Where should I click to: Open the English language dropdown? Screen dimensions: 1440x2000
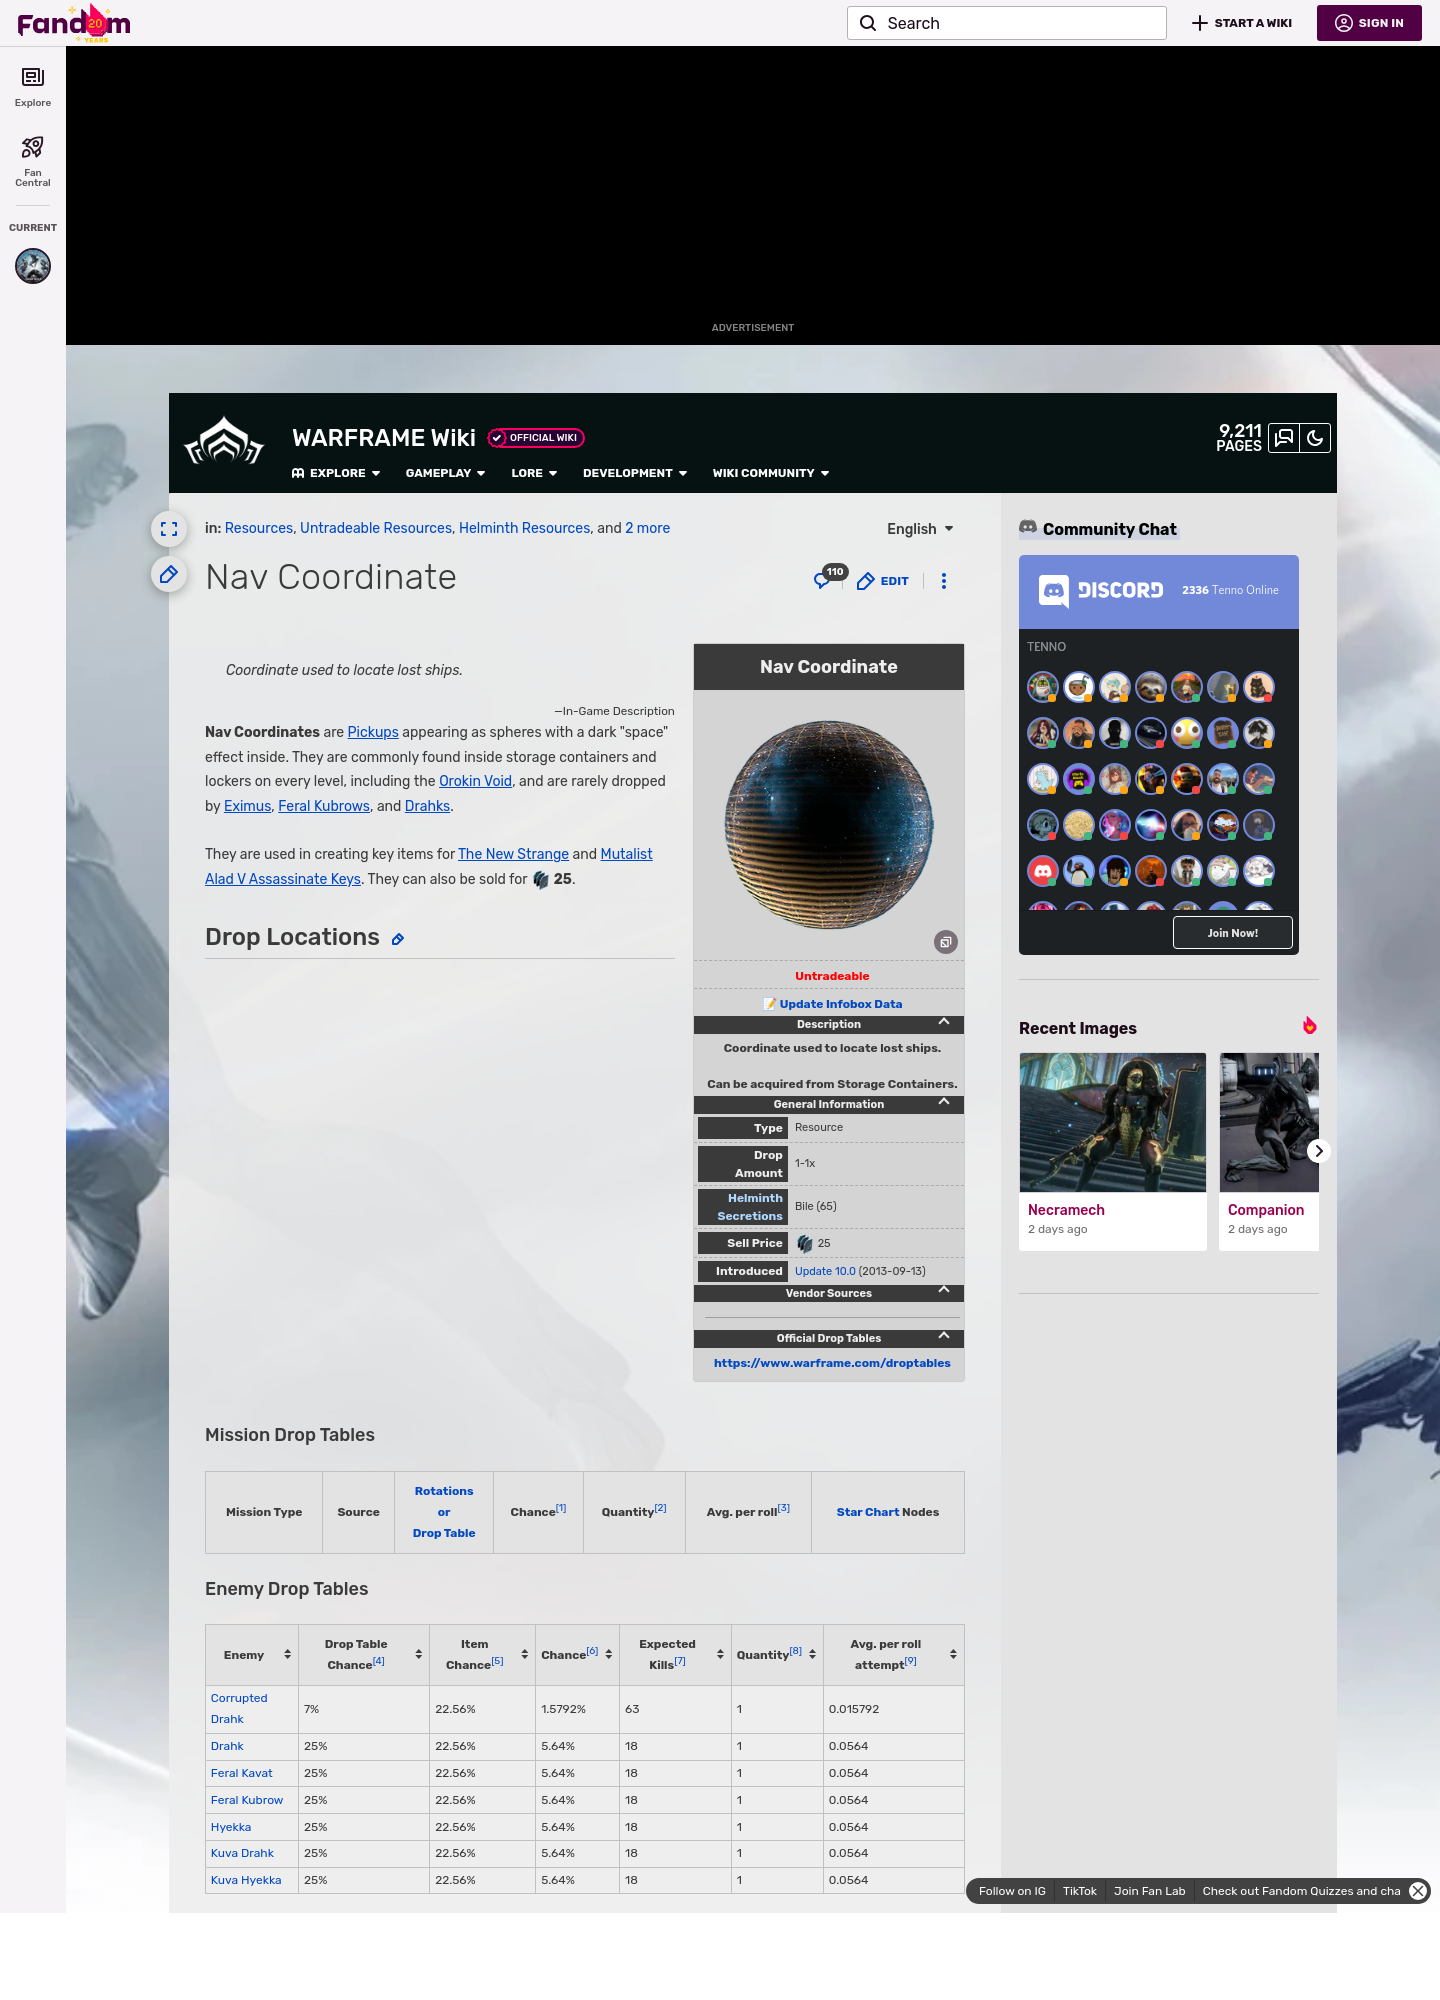coord(920,529)
